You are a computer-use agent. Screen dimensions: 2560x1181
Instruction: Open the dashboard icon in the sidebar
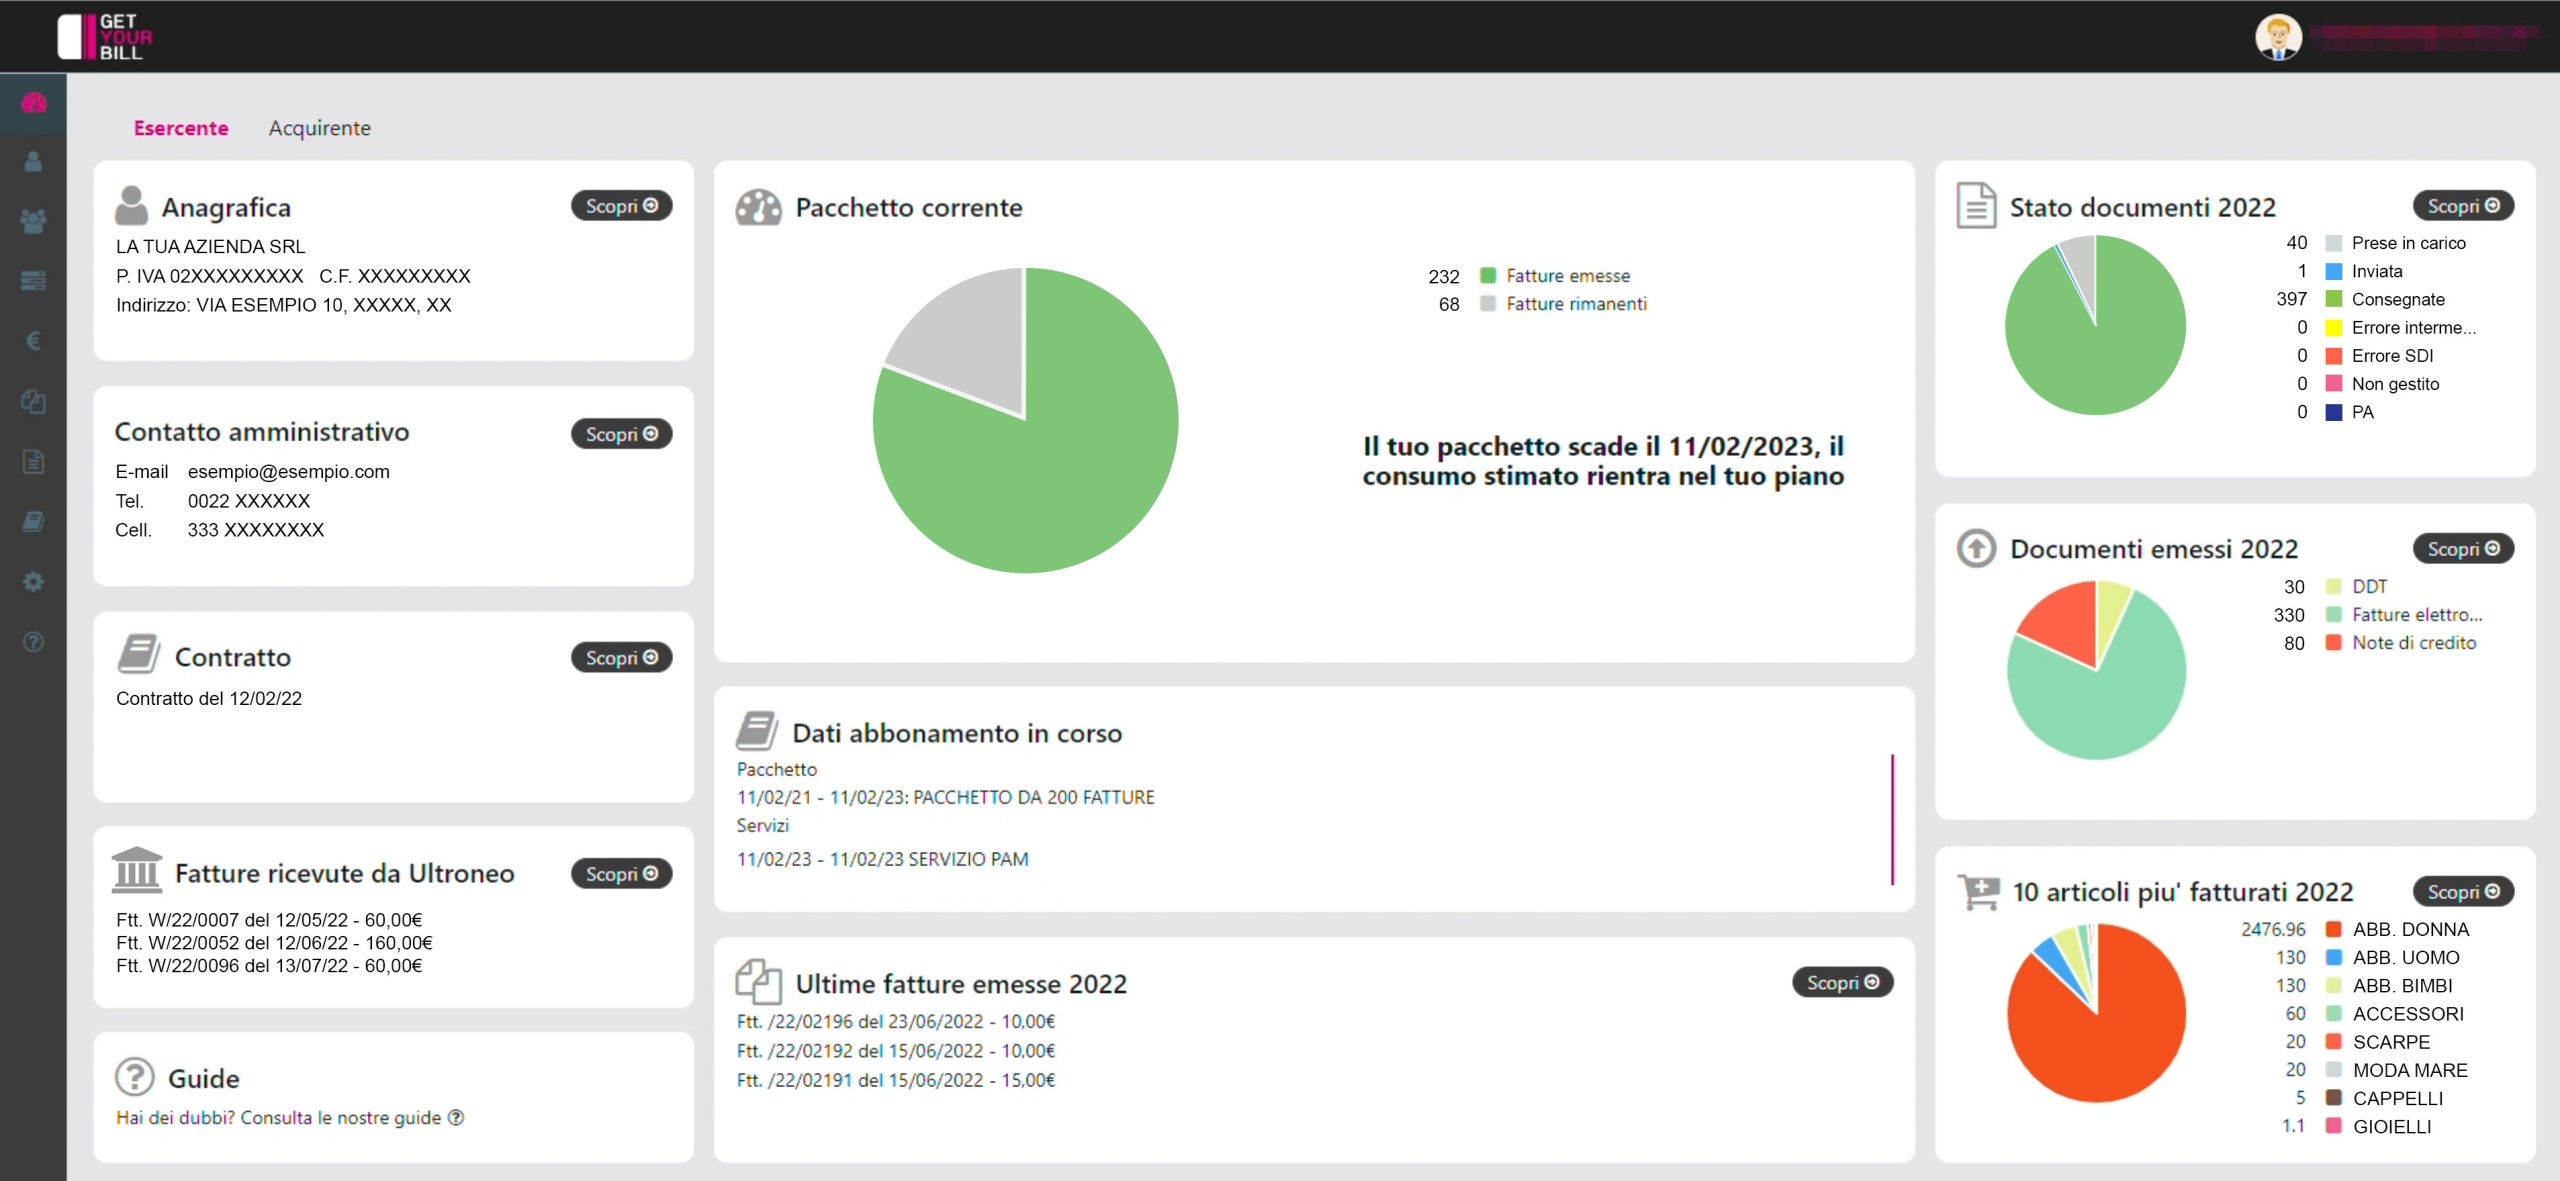(x=33, y=102)
